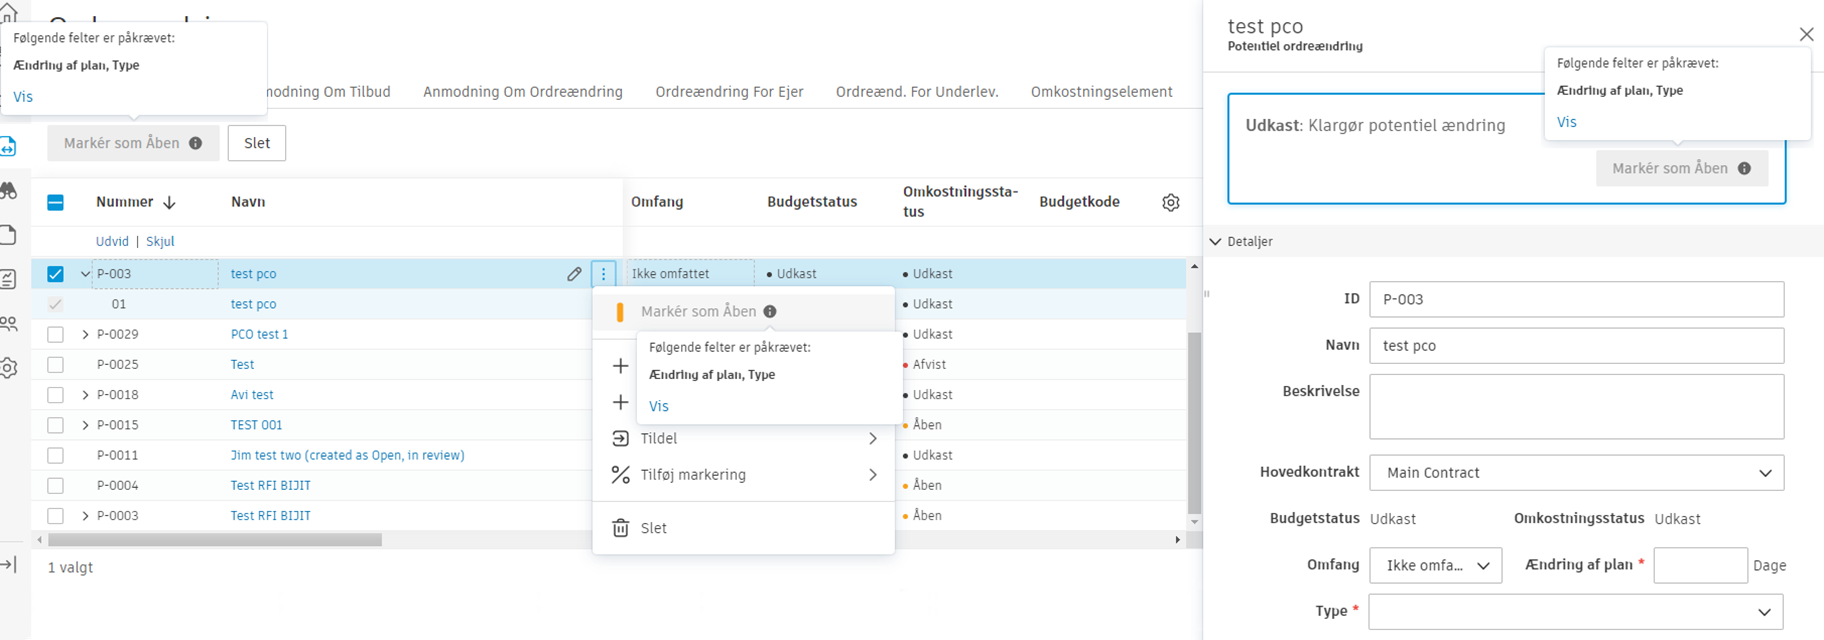Image resolution: width=1824 pixels, height=640 pixels.
Task: Uncheck the P-003 row checkbox
Action: (x=56, y=274)
